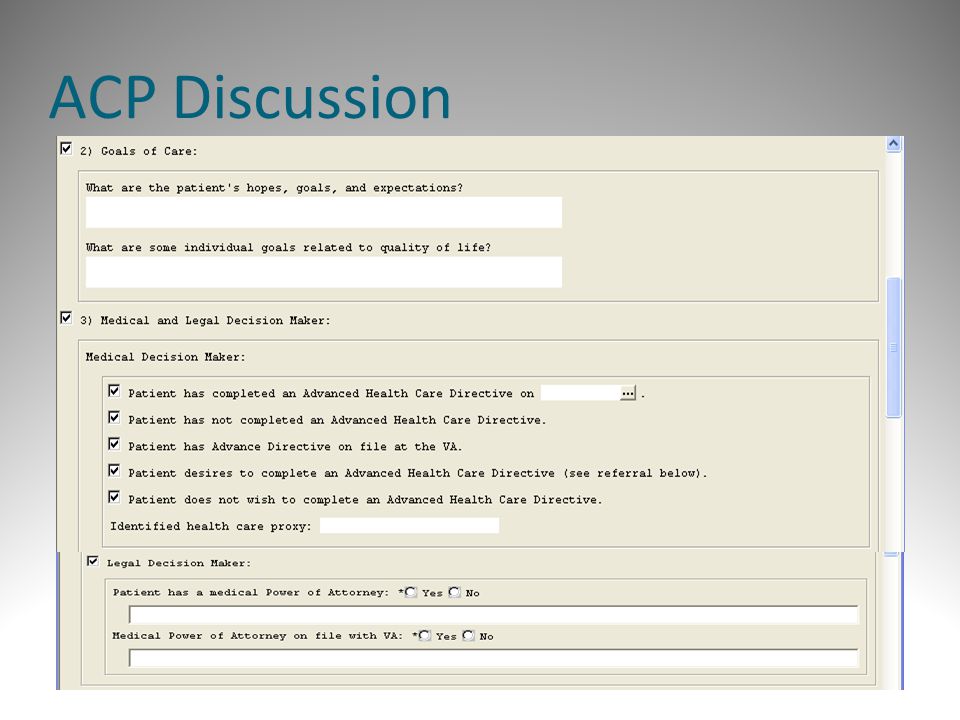Click the 'Identified health care proxy' field

410,525
